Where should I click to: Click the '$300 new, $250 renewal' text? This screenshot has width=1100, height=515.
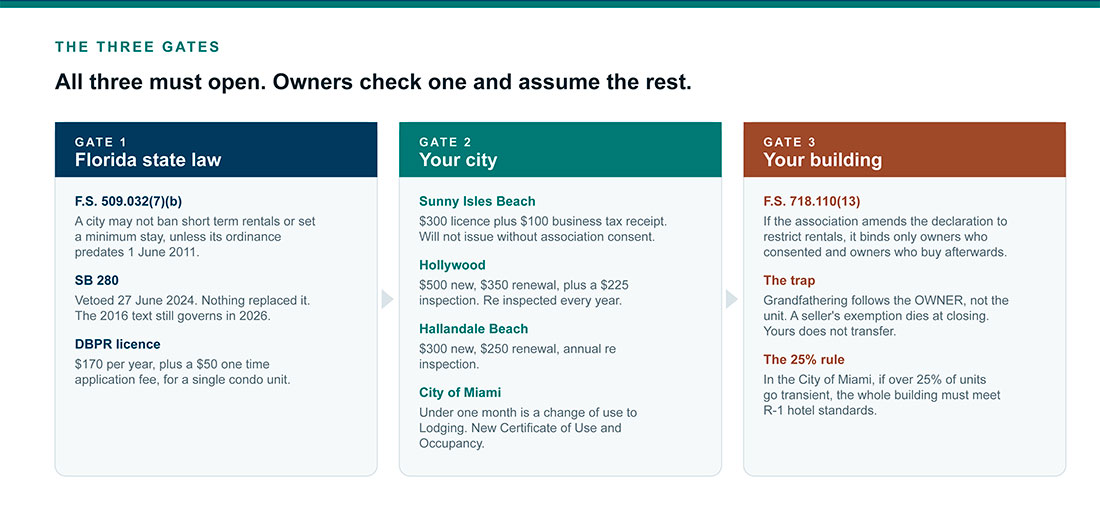[518, 356]
